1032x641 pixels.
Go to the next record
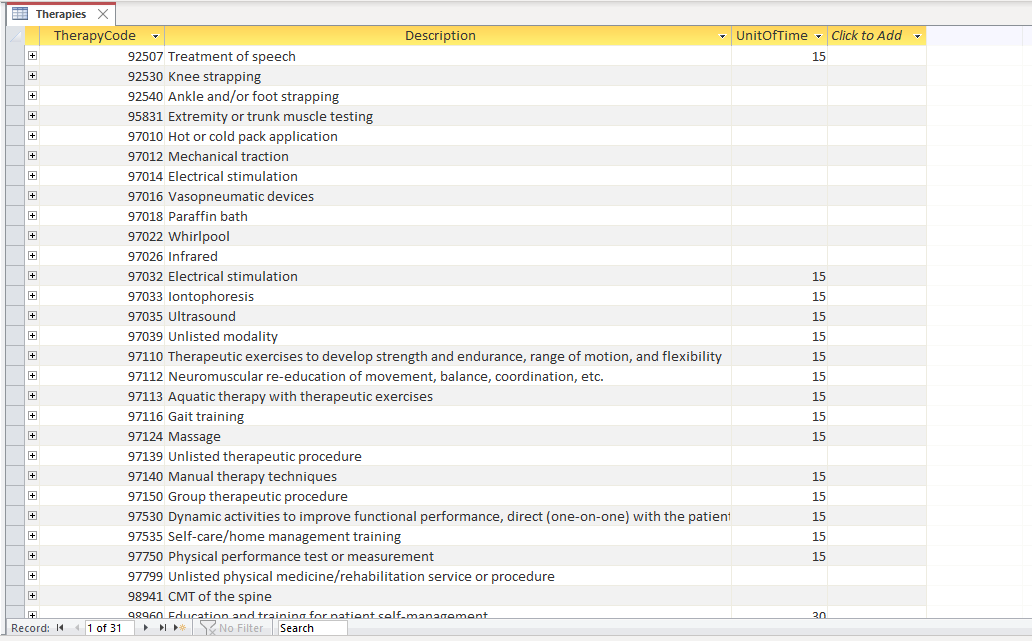pos(145,627)
